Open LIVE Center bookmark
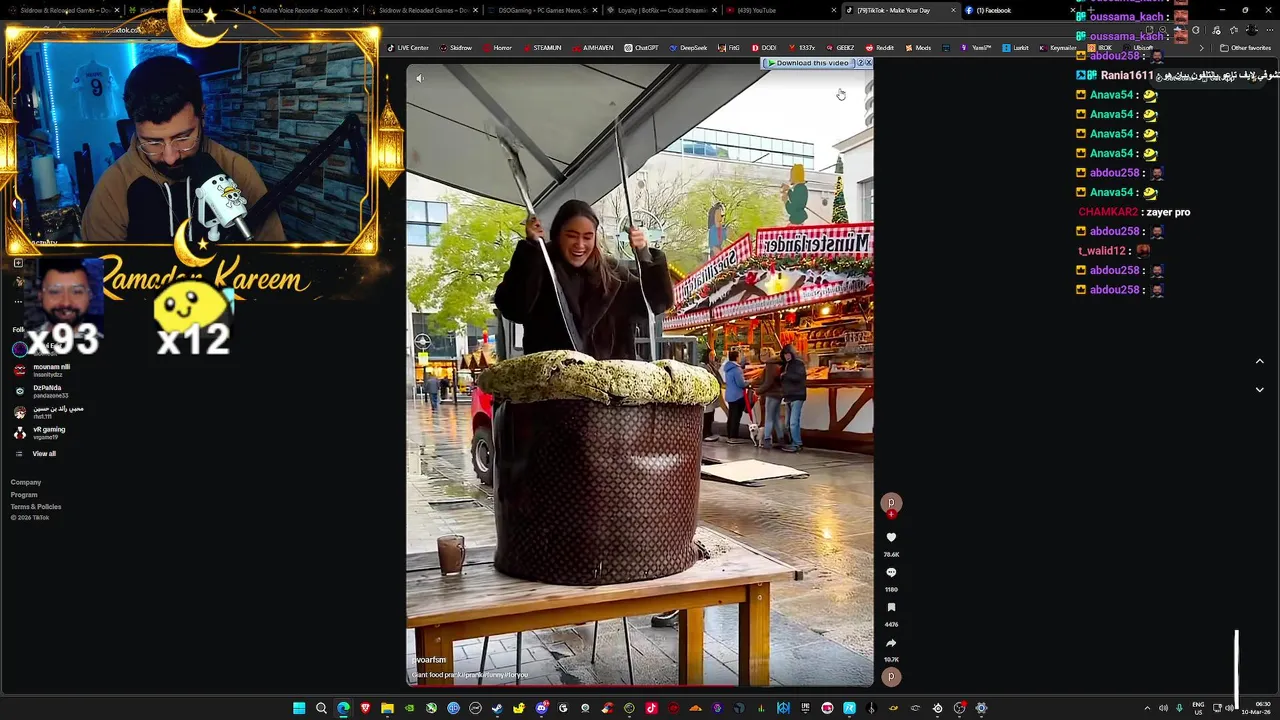 [x=408, y=48]
